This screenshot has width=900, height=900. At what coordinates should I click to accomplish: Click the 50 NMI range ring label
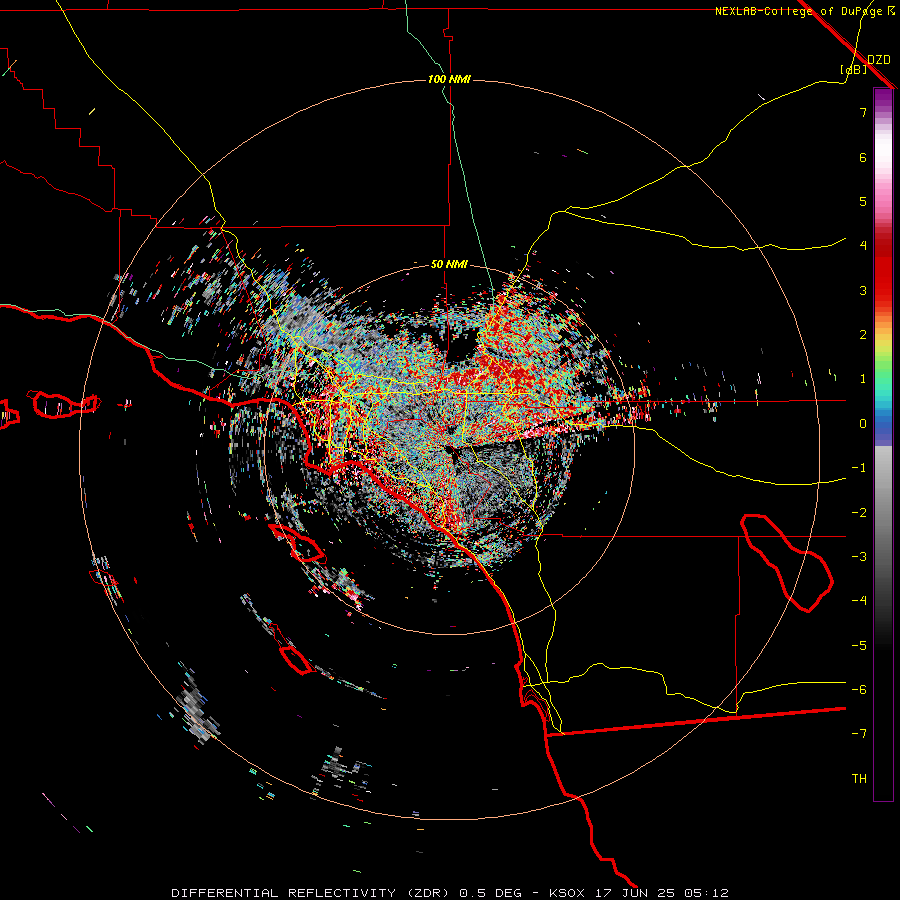(449, 265)
